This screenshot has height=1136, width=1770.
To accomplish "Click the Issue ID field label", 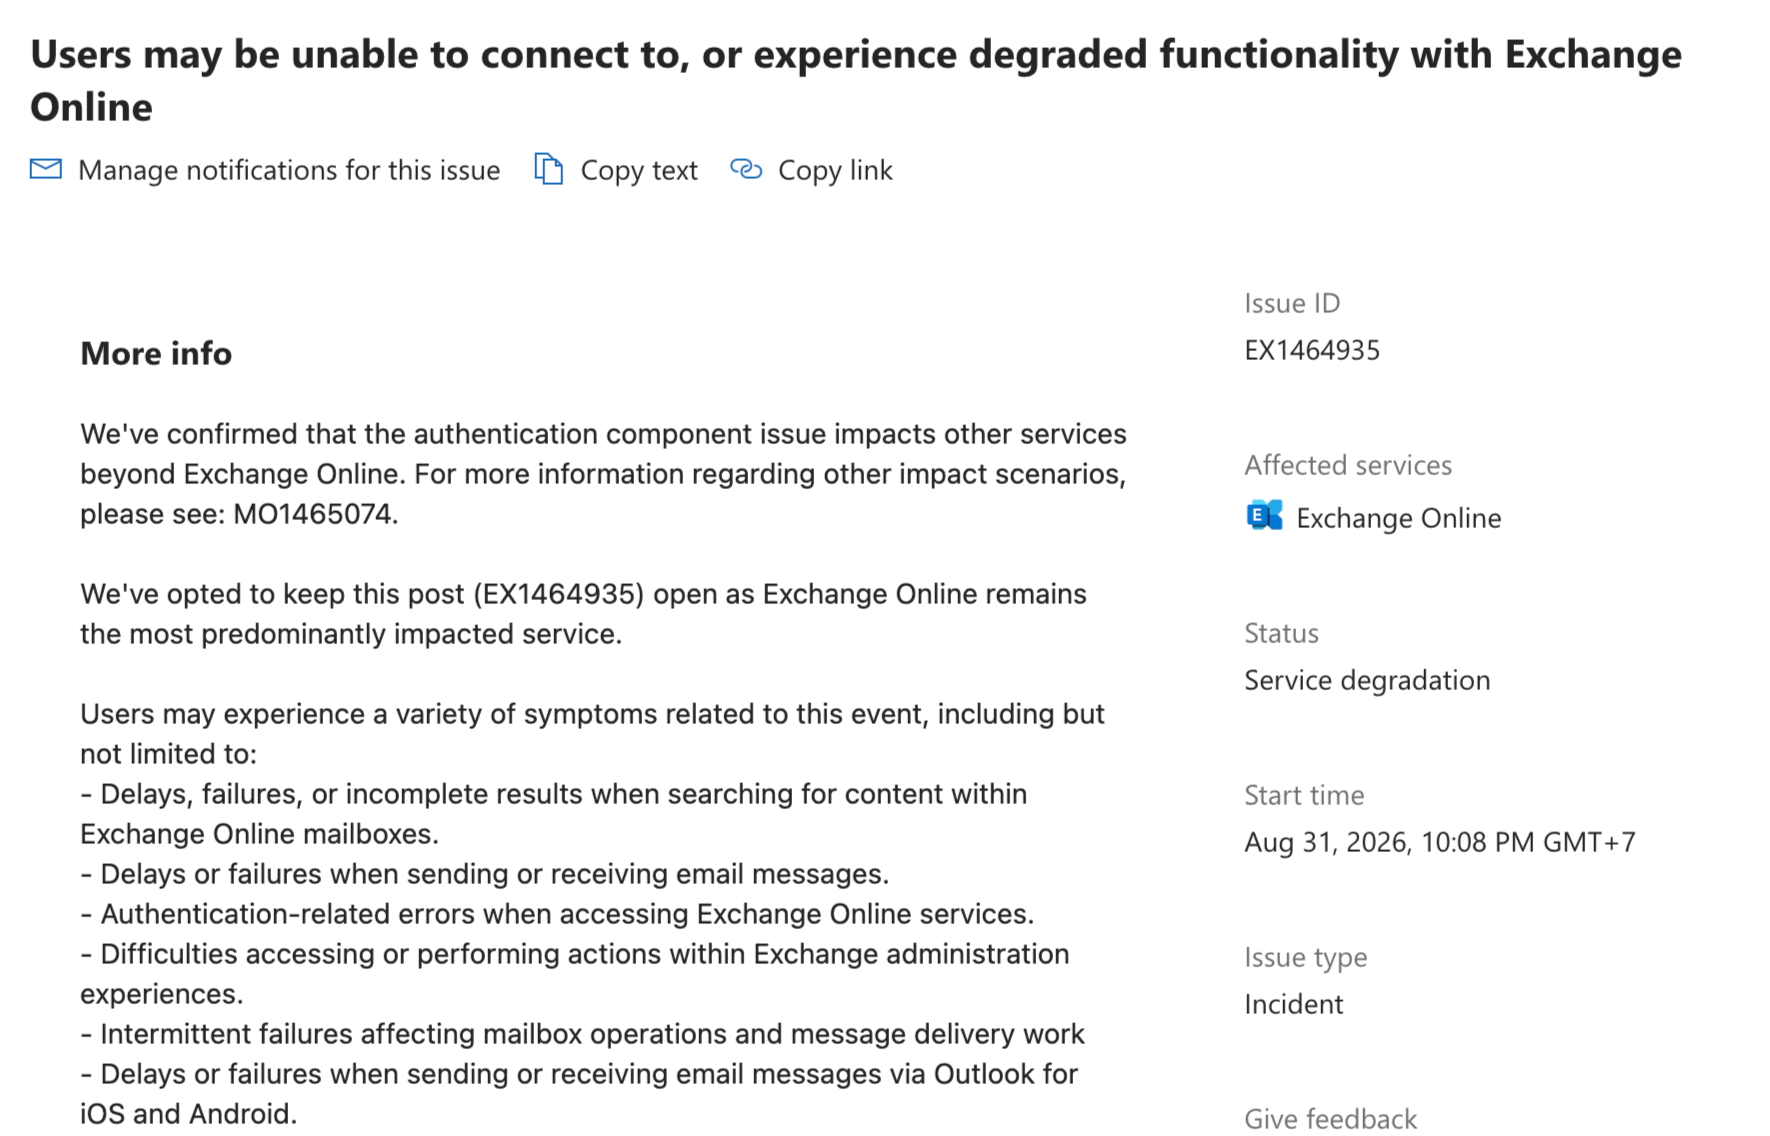I will [1292, 303].
